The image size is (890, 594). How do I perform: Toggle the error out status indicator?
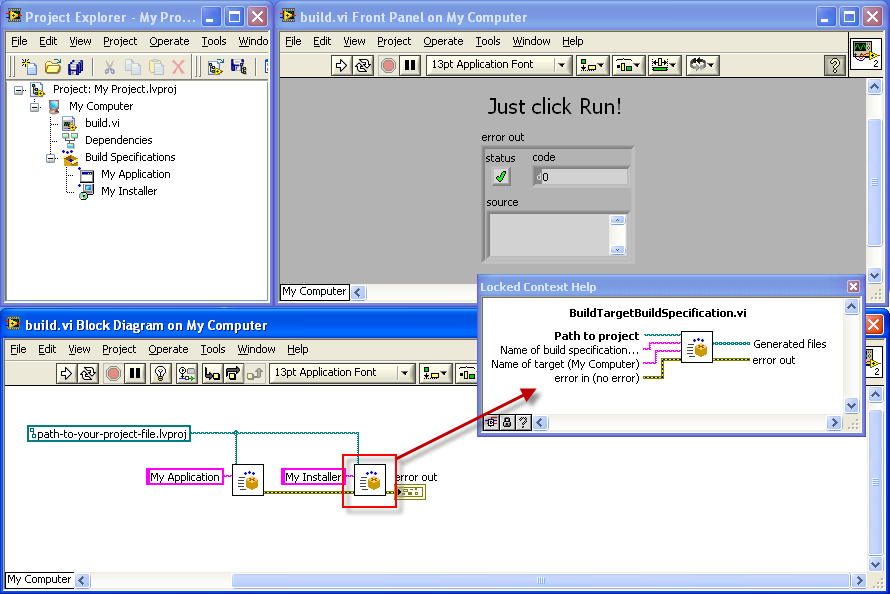(501, 177)
